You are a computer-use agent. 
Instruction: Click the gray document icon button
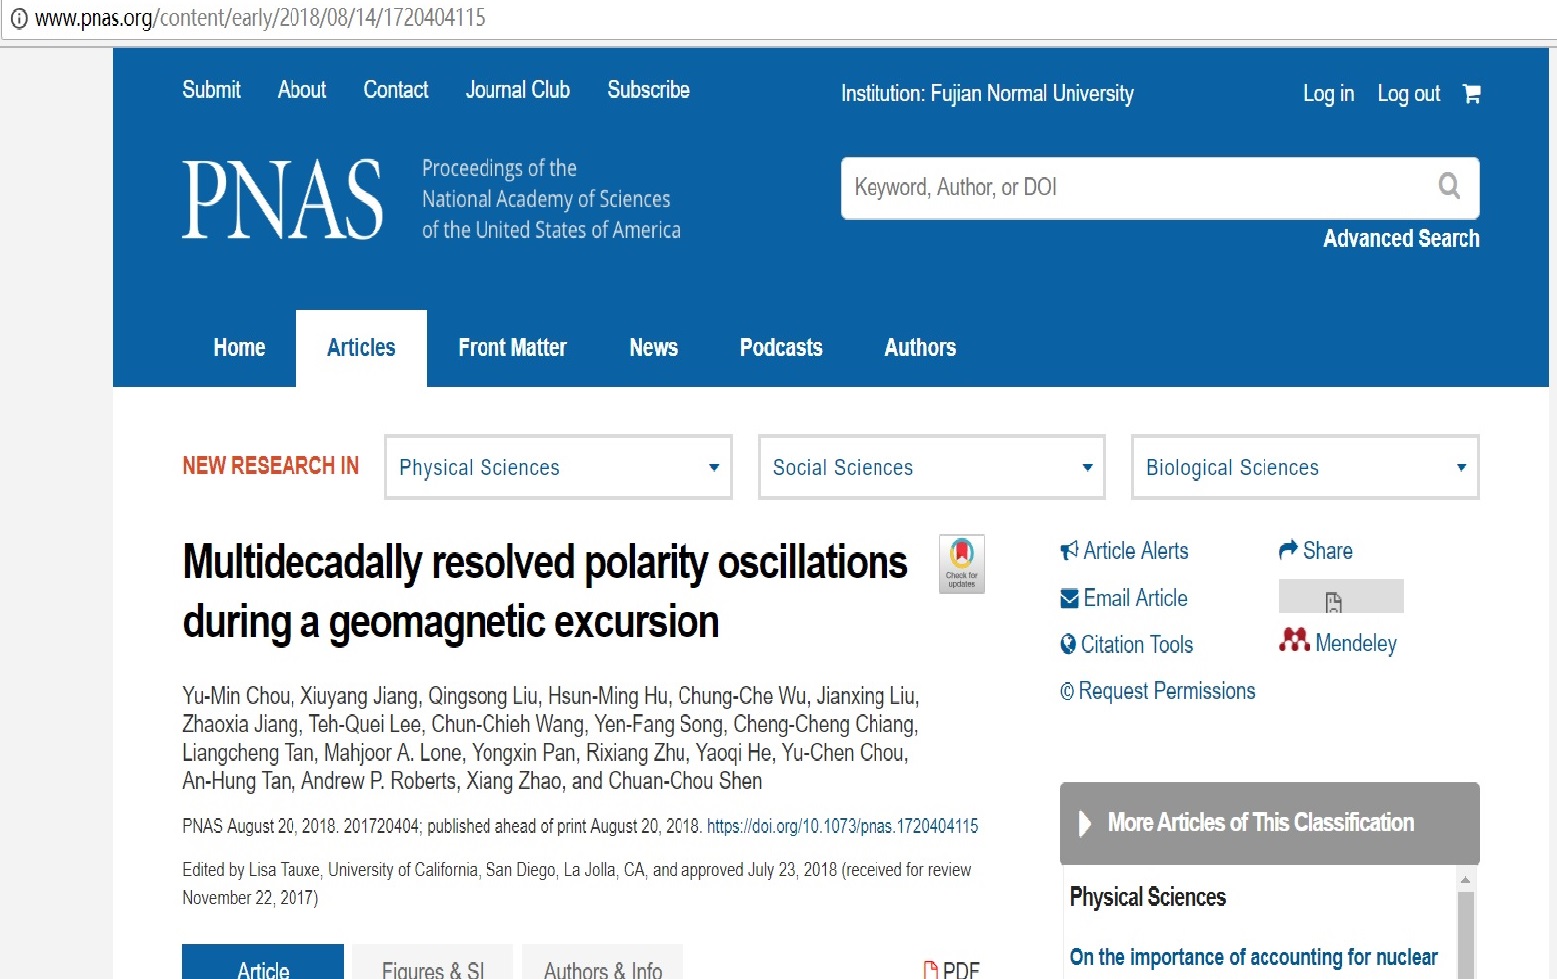click(1341, 596)
